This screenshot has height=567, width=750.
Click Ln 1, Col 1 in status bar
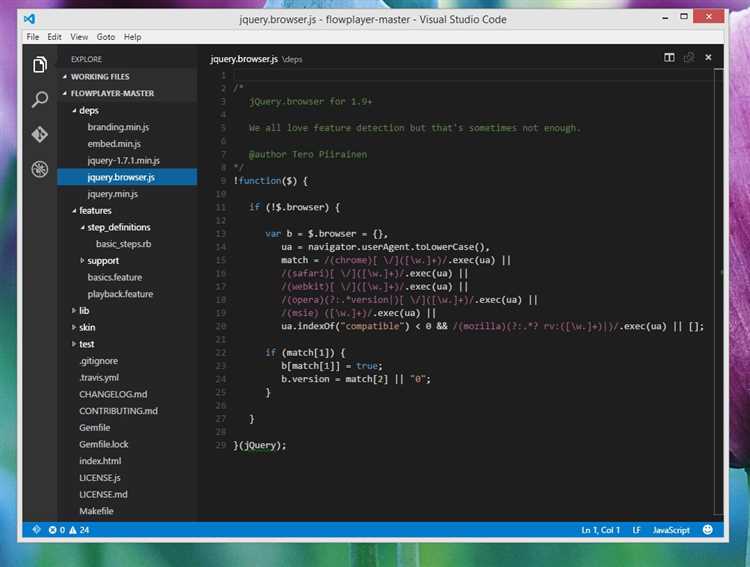[x=600, y=530]
